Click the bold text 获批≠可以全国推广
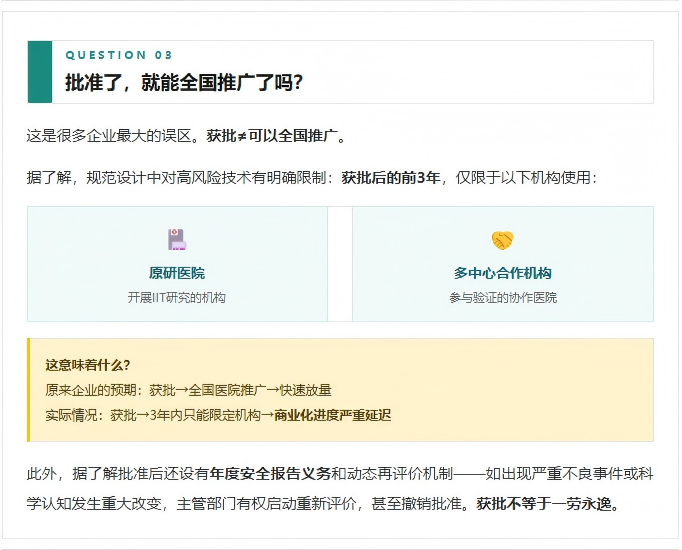 pos(276,136)
